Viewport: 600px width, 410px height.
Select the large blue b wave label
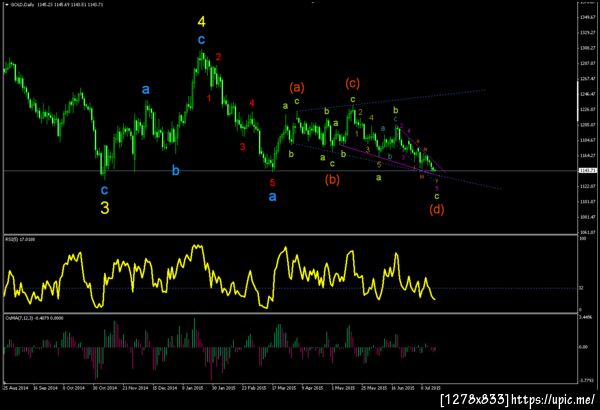click(x=176, y=170)
